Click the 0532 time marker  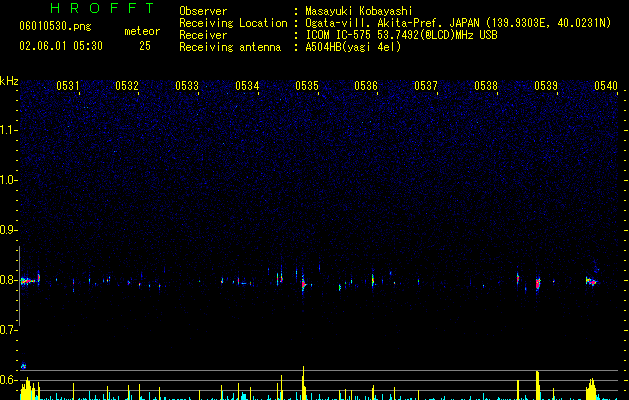click(127, 86)
